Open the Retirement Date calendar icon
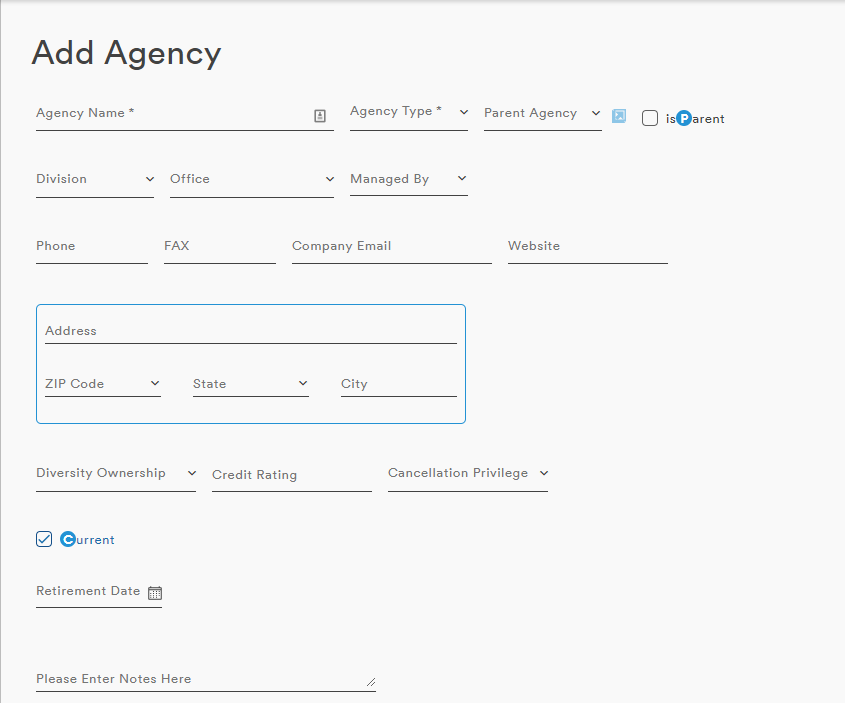The image size is (845, 703). (x=155, y=593)
